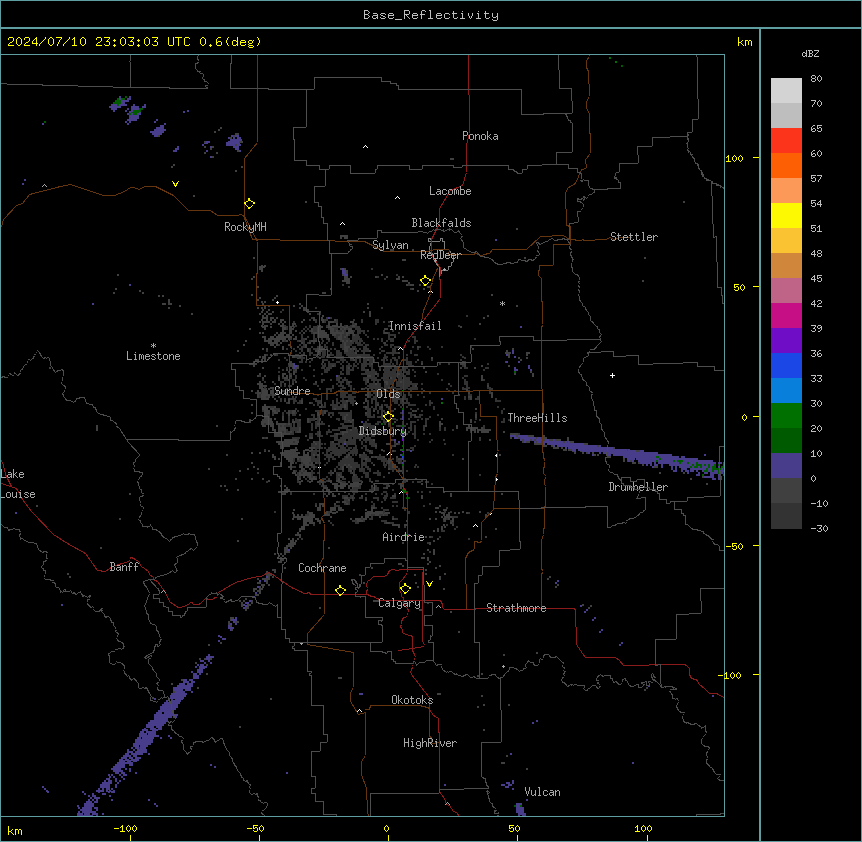Click the Strathmore label
Viewport: 862px width, 842px height.
pyautogui.click(x=516, y=608)
